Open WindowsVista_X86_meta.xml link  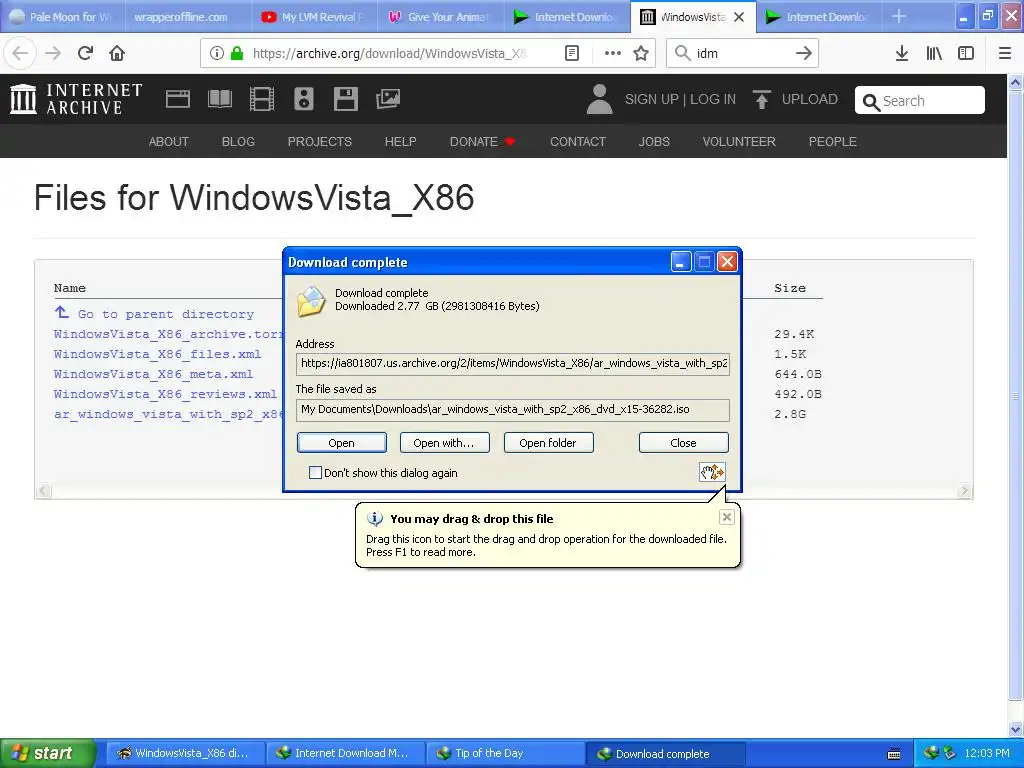pyautogui.click(x=153, y=374)
